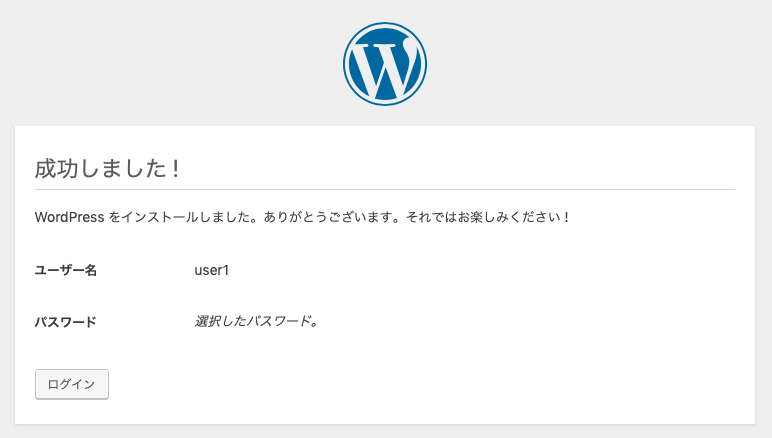Click the パスワード label
Image resolution: width=772 pixels, height=438 pixels.
(x=65, y=322)
